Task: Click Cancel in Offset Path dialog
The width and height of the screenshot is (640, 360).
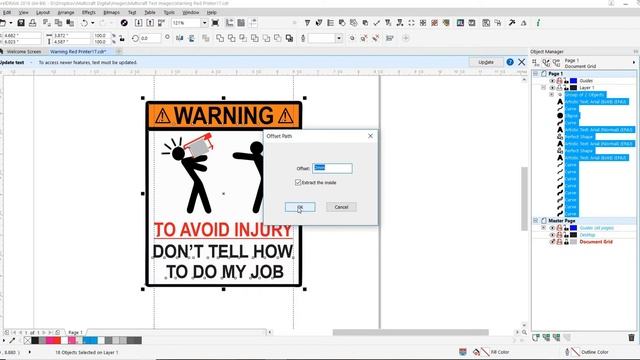Action: click(341, 207)
